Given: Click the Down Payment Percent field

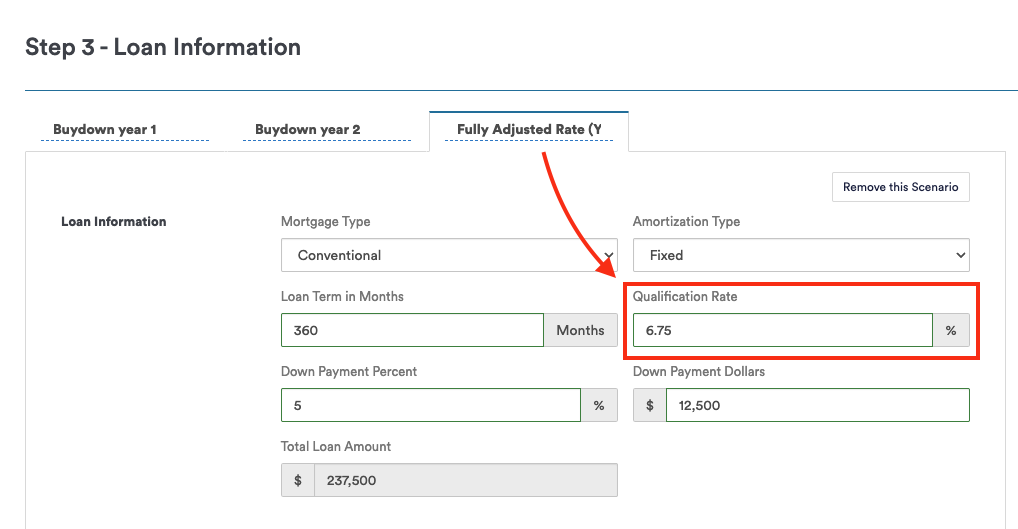Looking at the screenshot, I should point(431,406).
